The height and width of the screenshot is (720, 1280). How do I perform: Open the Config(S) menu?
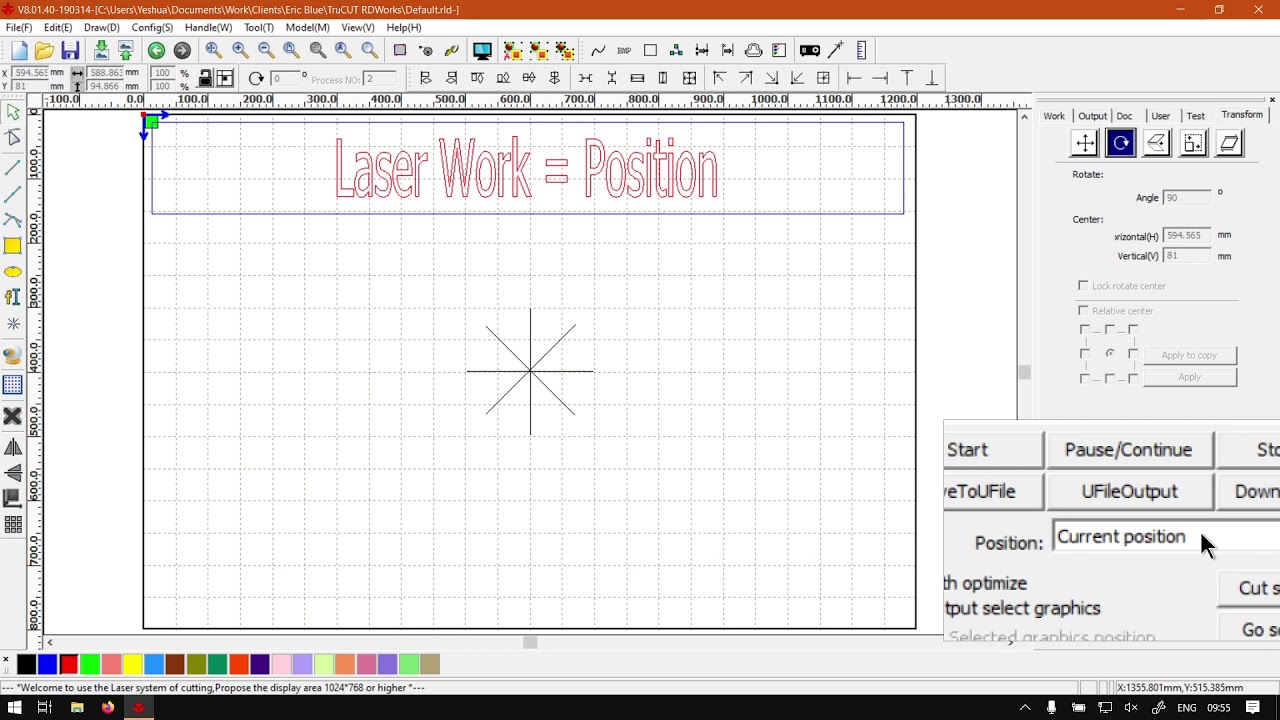[152, 28]
